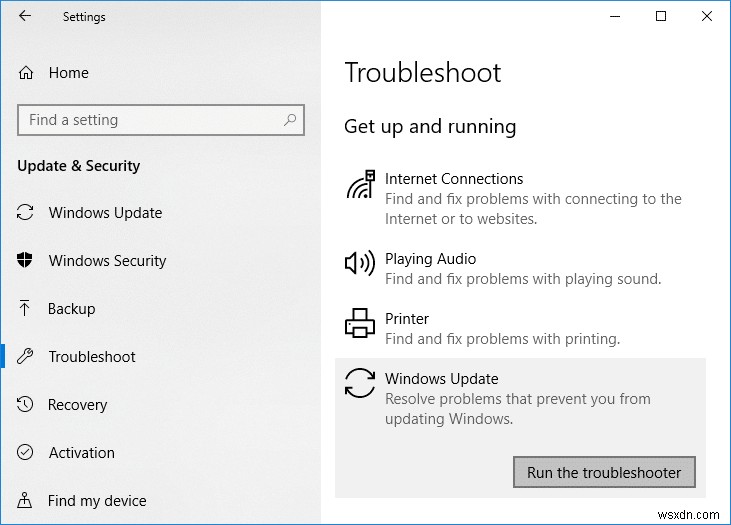Click the Printer icon
731x525 pixels.
360,324
